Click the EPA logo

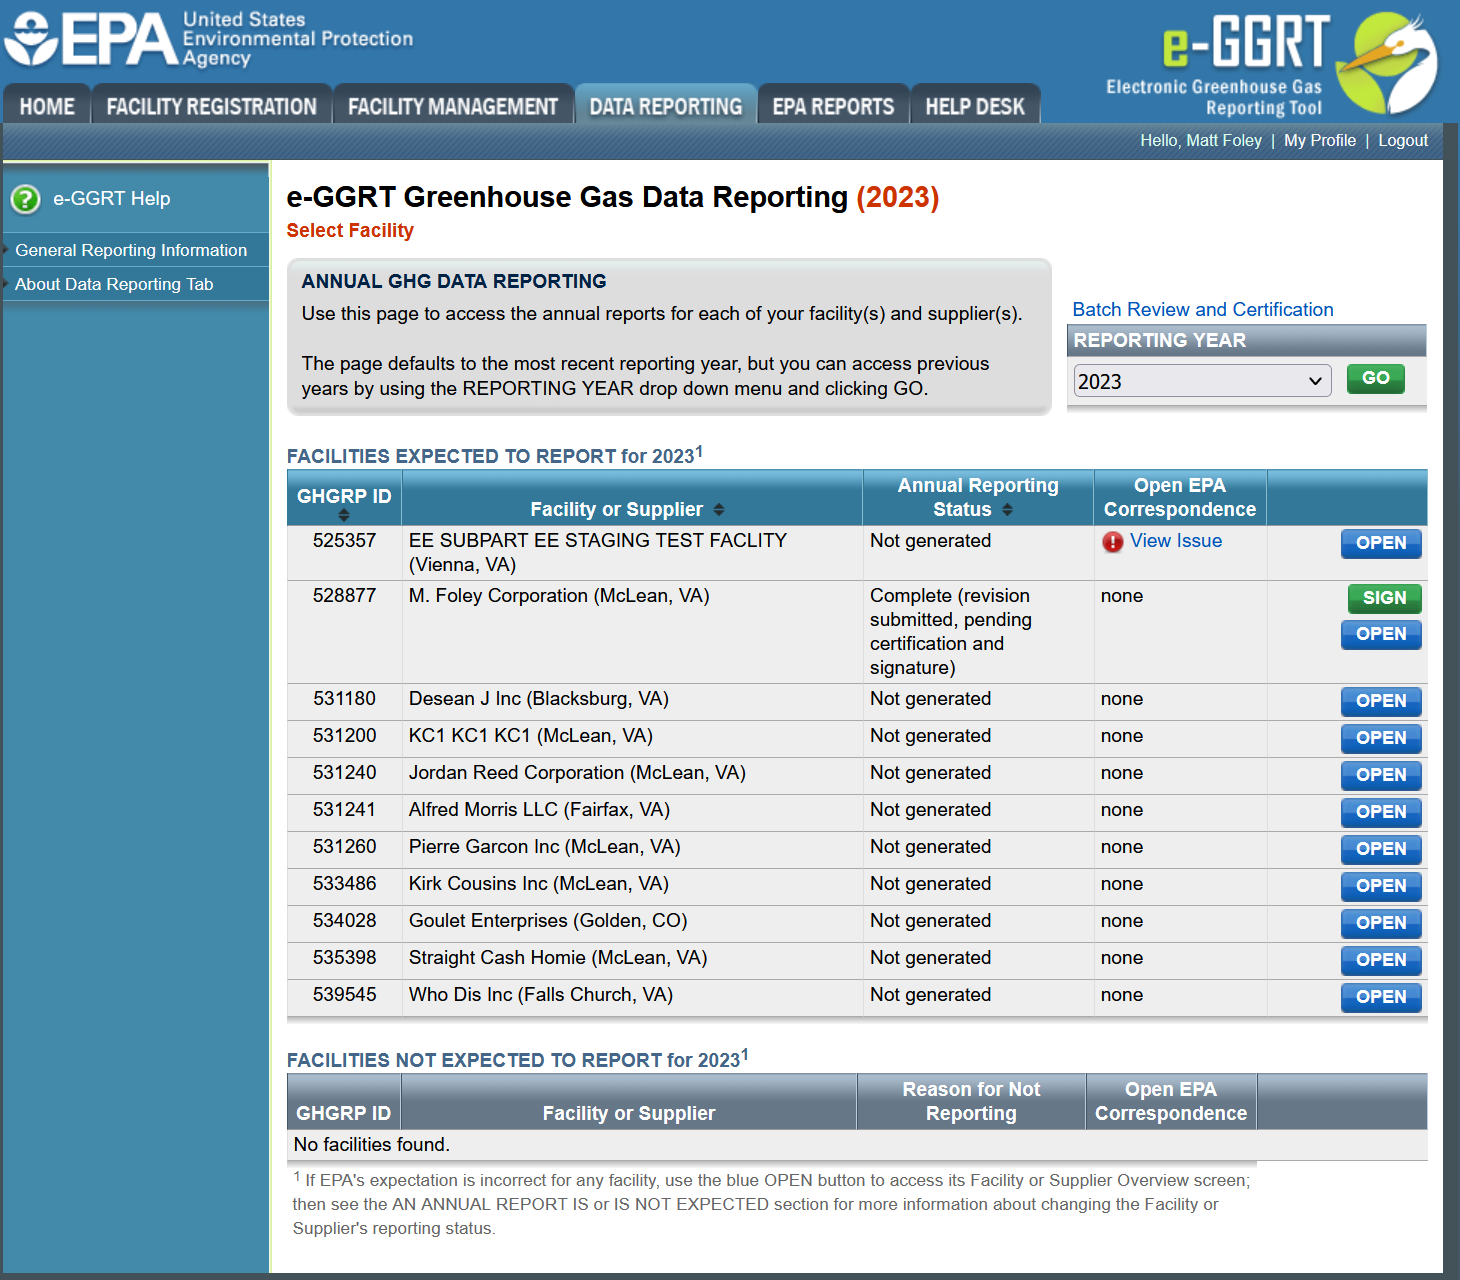[208, 39]
